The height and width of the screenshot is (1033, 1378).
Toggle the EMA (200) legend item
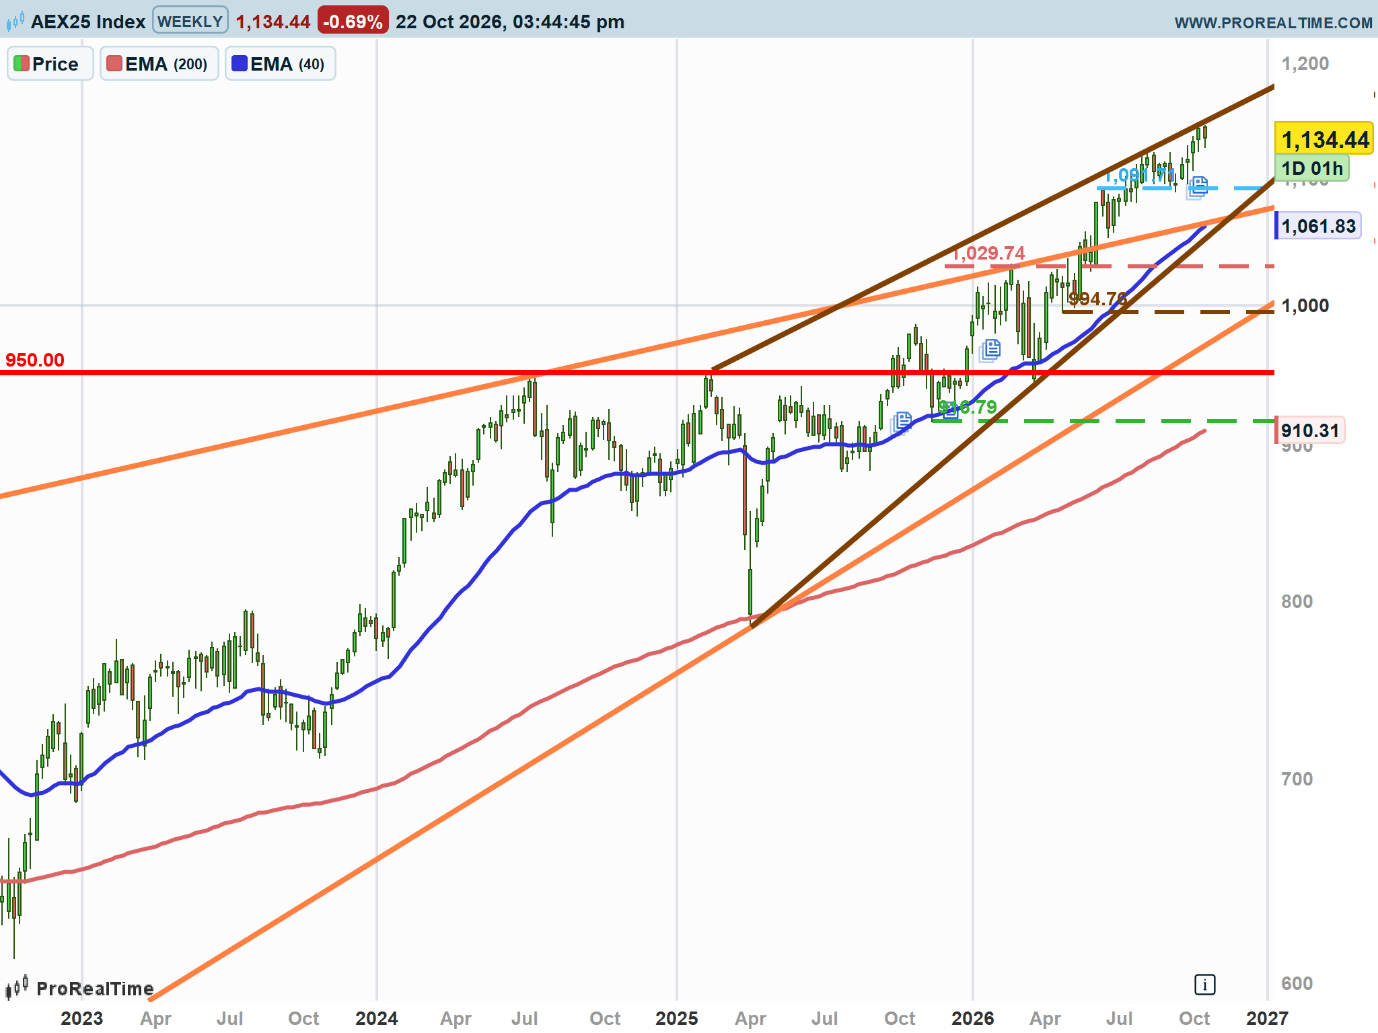(159, 64)
